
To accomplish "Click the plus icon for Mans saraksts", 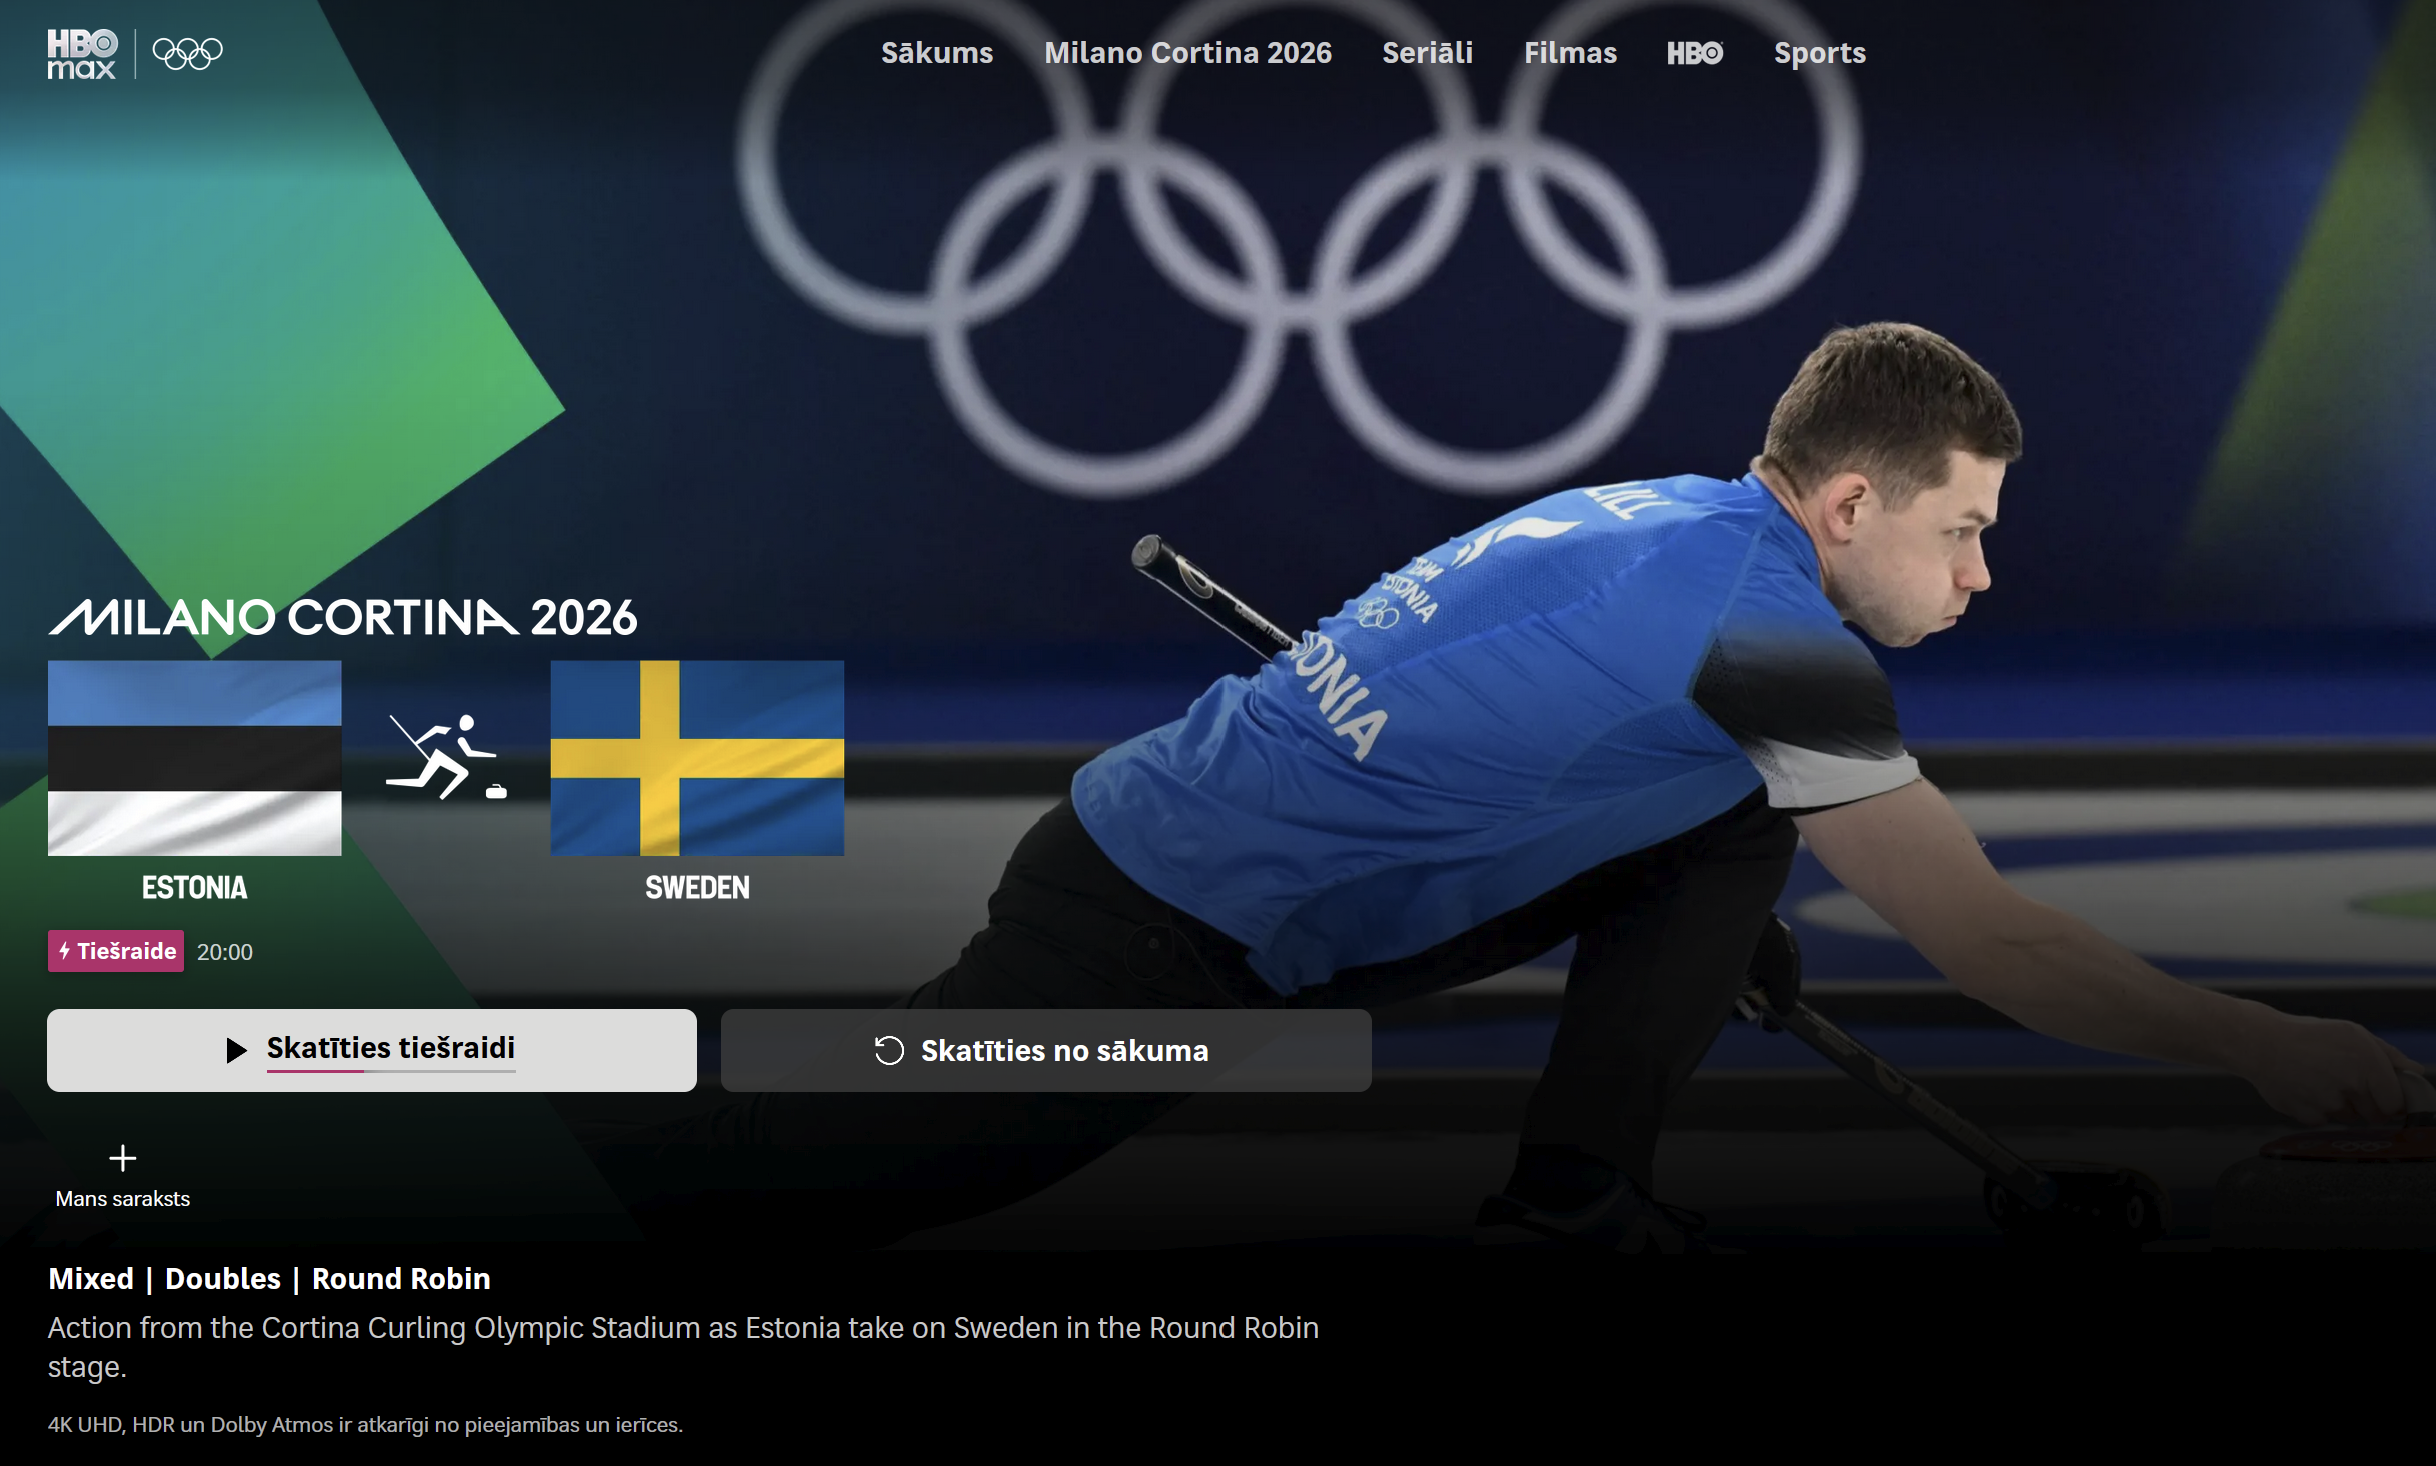I will [x=123, y=1158].
